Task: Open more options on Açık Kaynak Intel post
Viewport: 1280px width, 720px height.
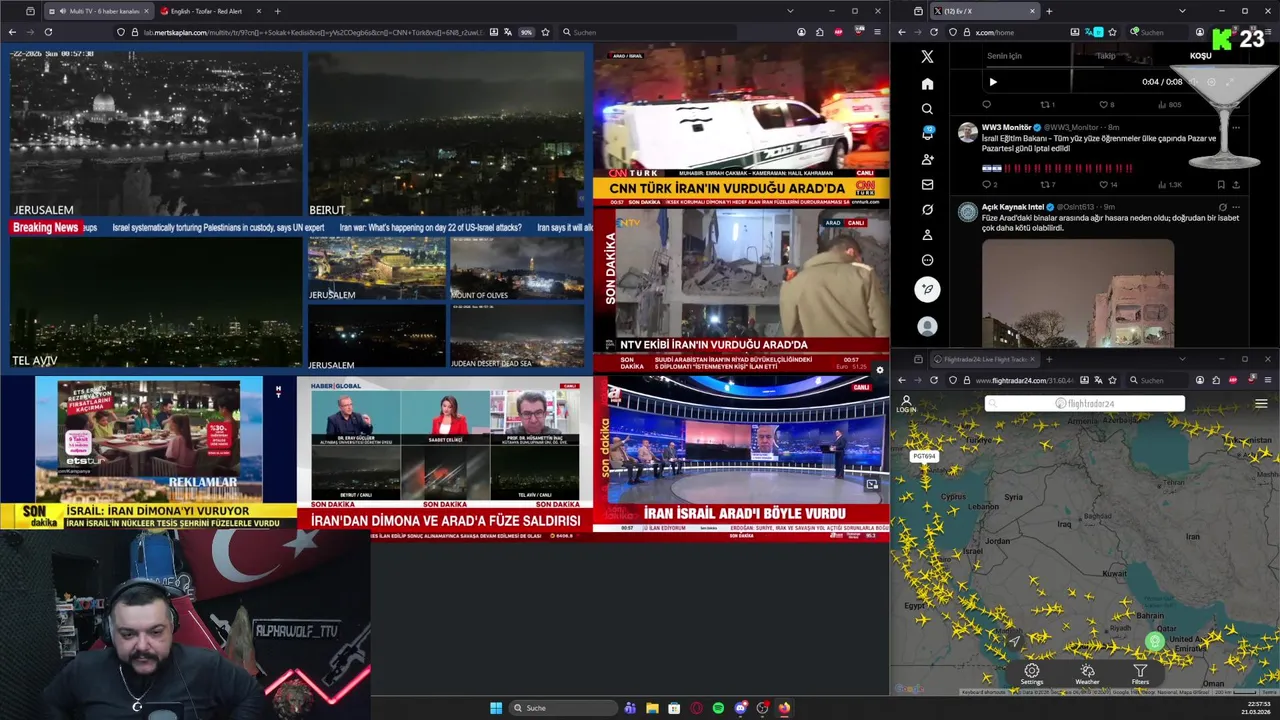Action: tap(1236, 207)
